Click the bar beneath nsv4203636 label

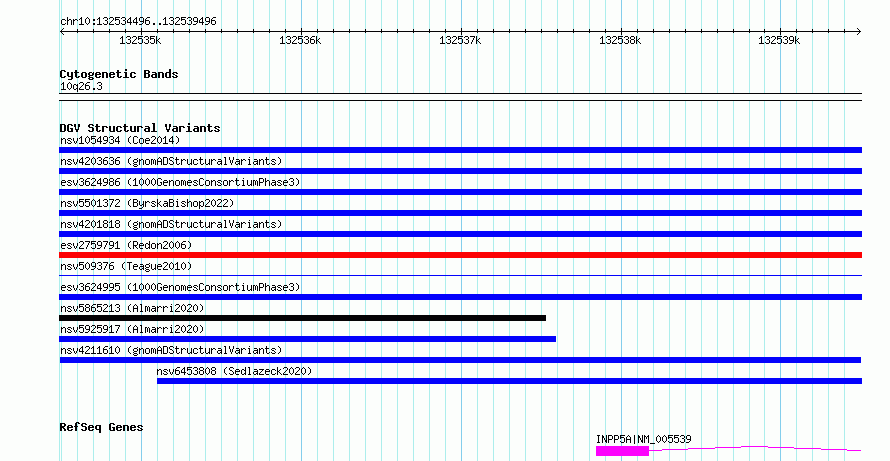tap(460, 171)
